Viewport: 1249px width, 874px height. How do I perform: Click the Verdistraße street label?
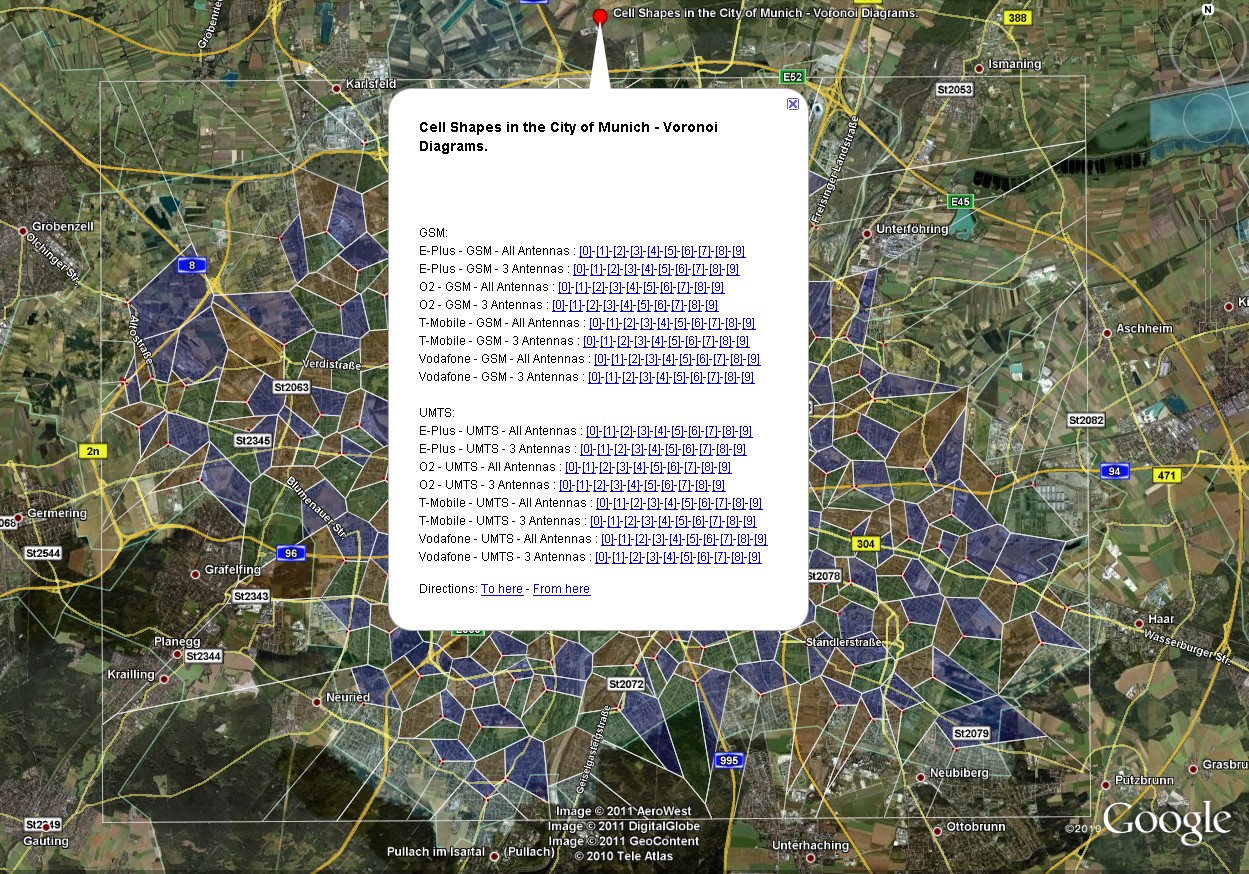(x=331, y=365)
